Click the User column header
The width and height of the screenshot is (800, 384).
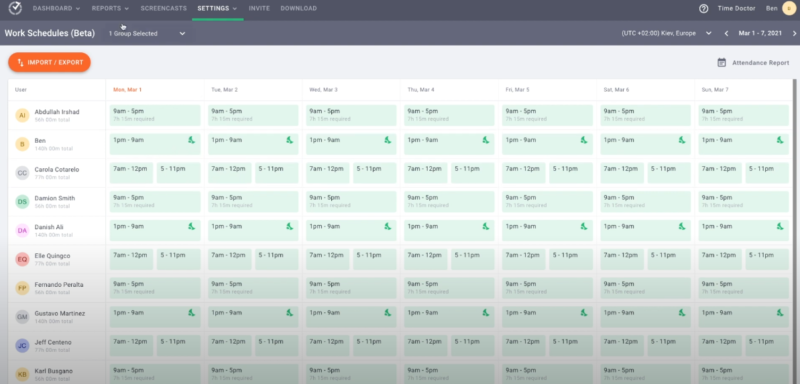[20, 90]
